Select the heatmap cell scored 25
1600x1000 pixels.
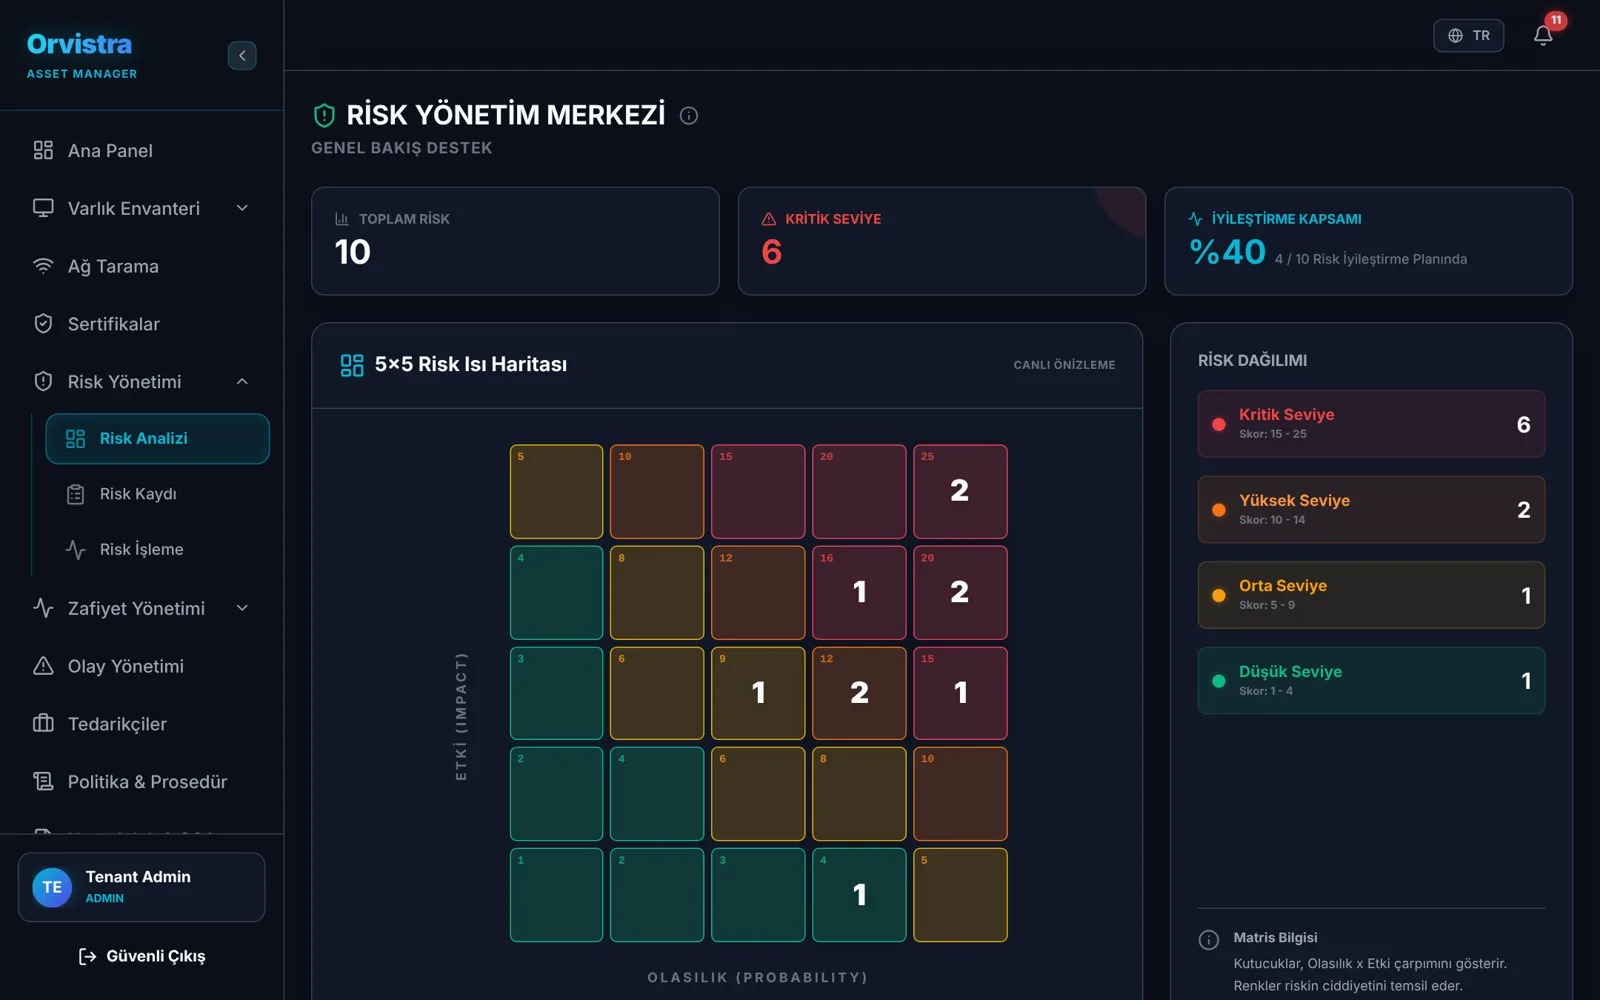tap(960, 491)
